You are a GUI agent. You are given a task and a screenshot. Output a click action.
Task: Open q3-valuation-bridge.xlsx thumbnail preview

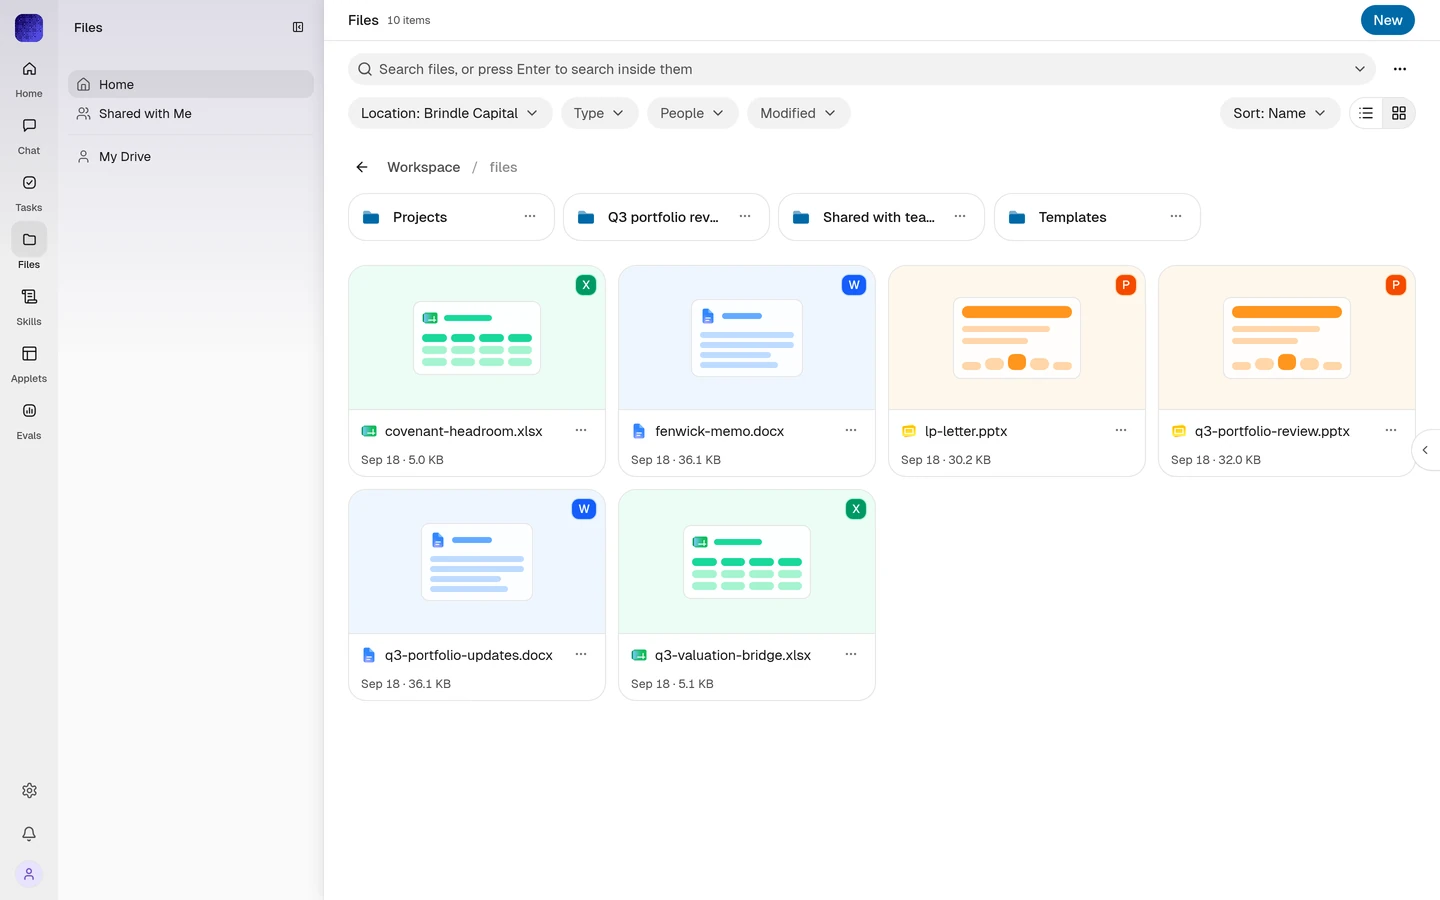click(x=747, y=562)
